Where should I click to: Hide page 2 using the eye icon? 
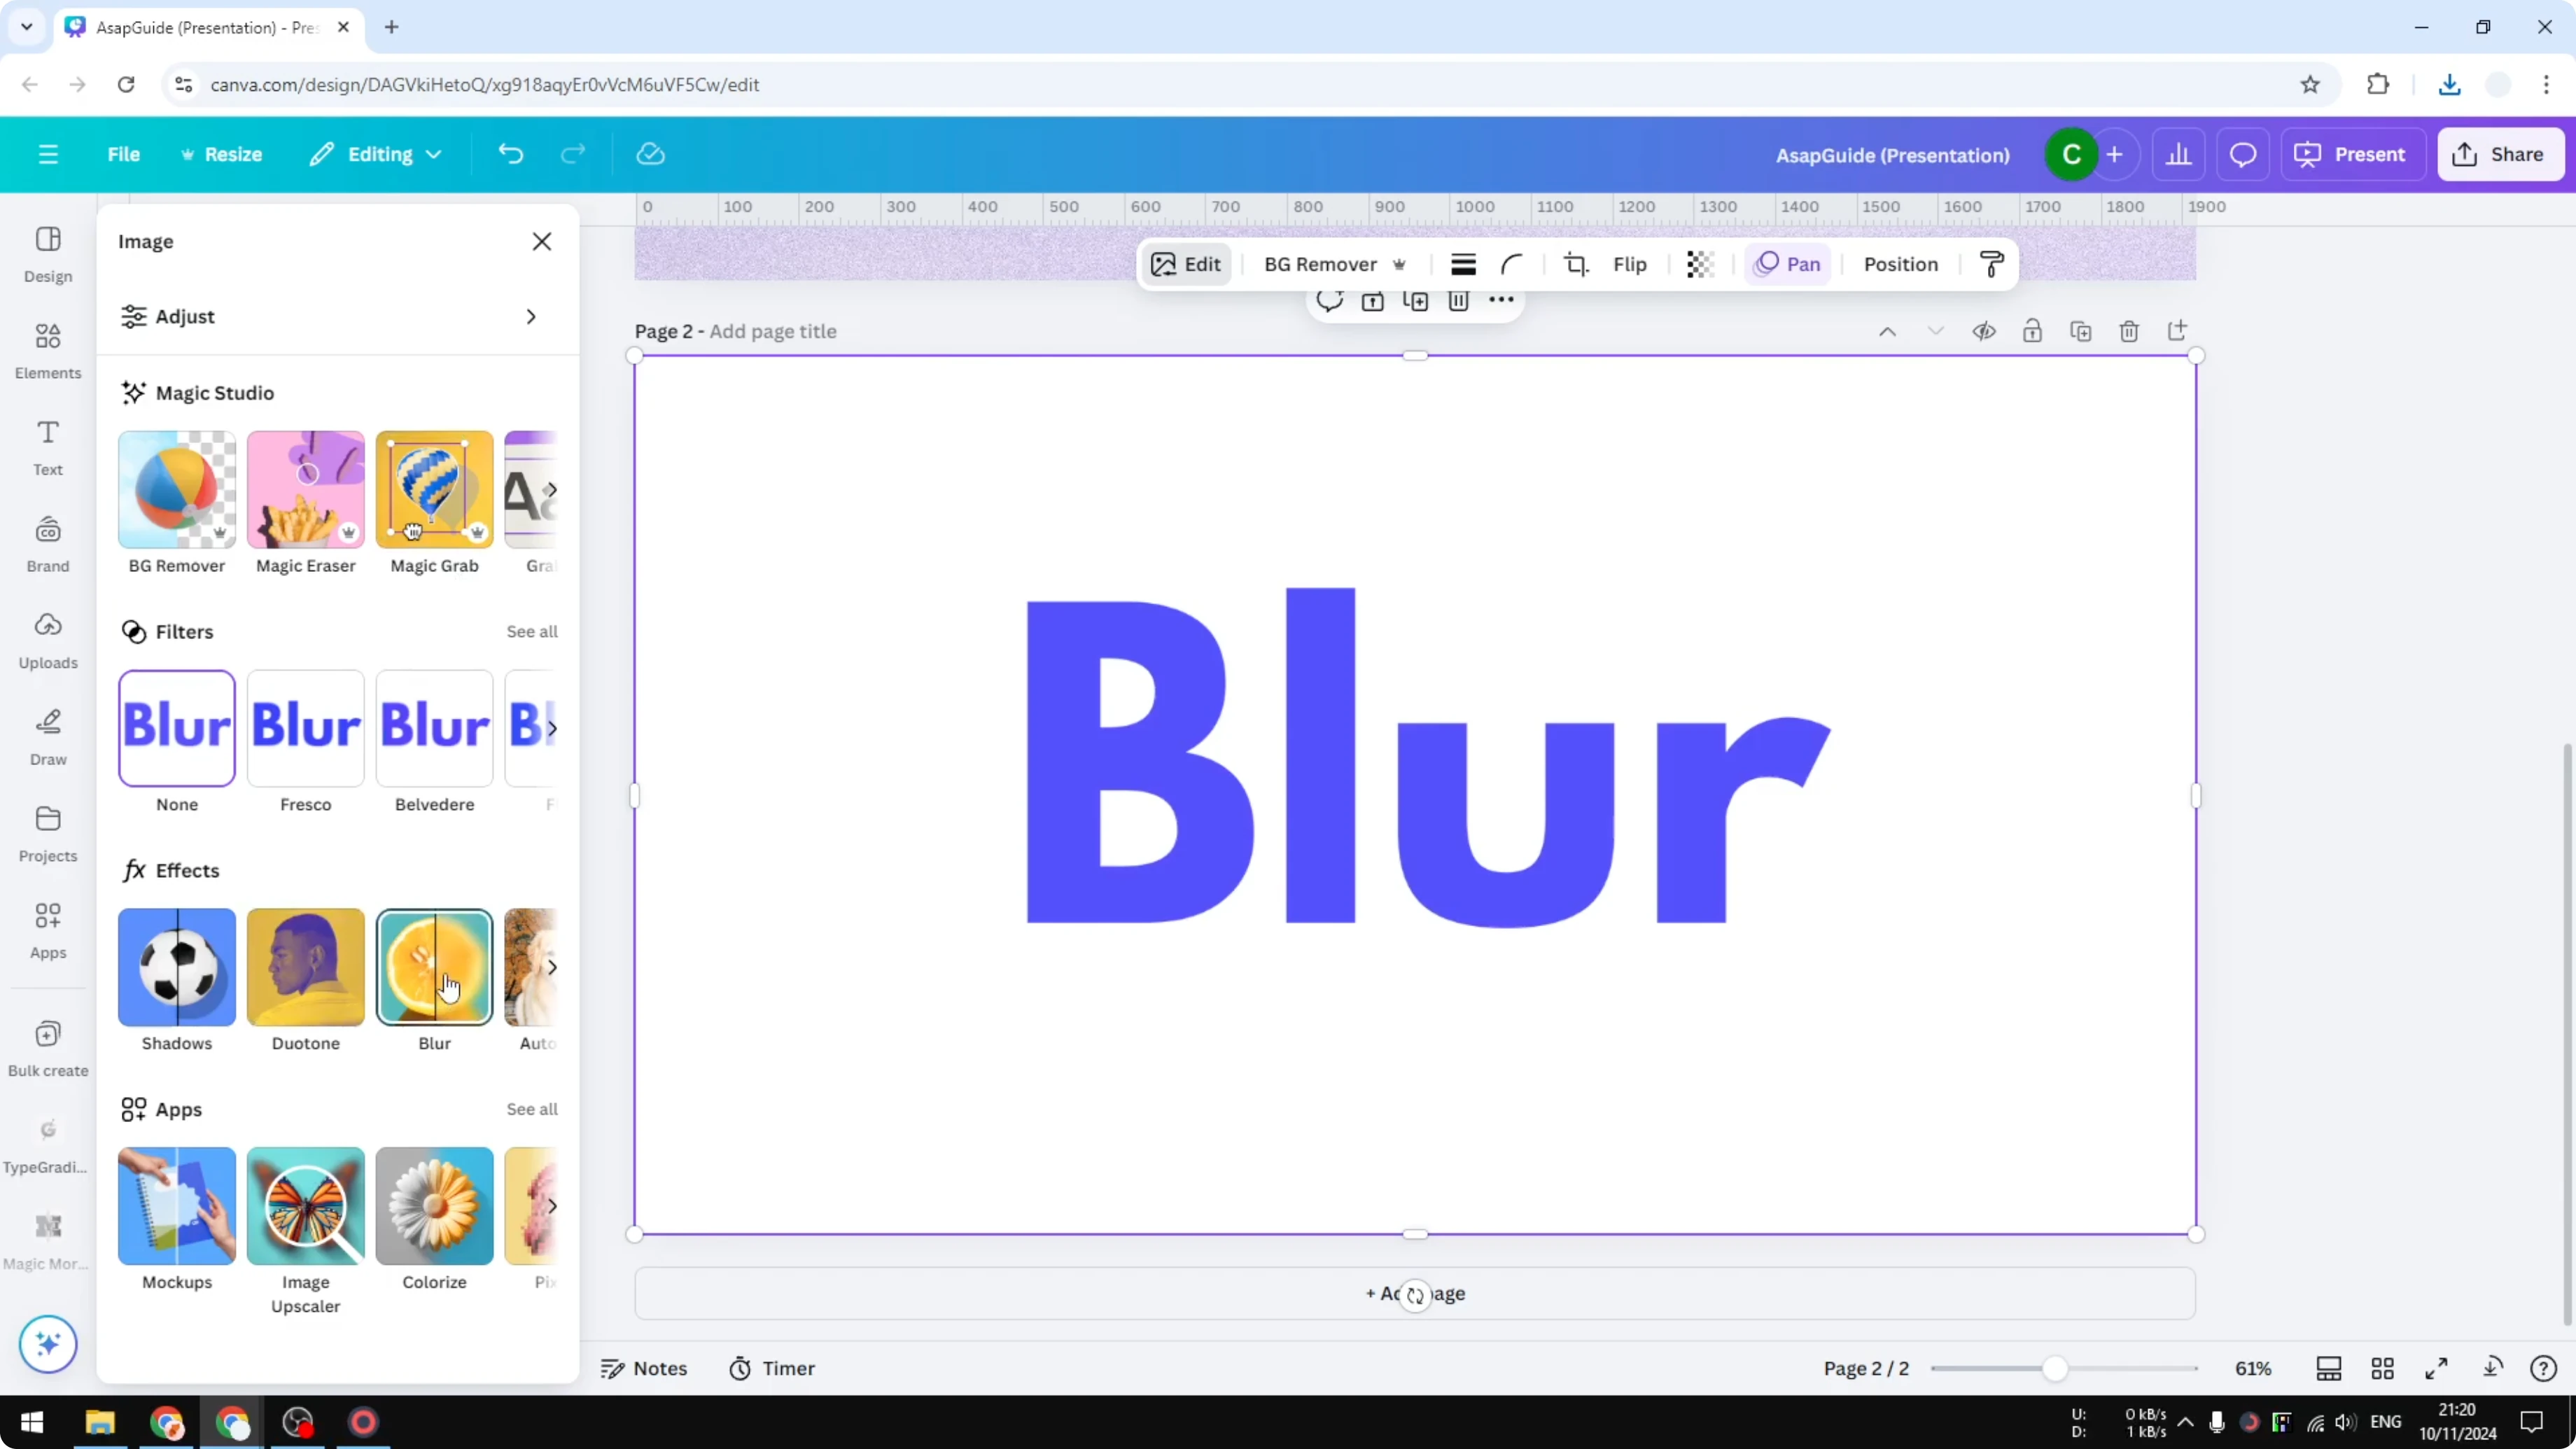tap(1985, 331)
